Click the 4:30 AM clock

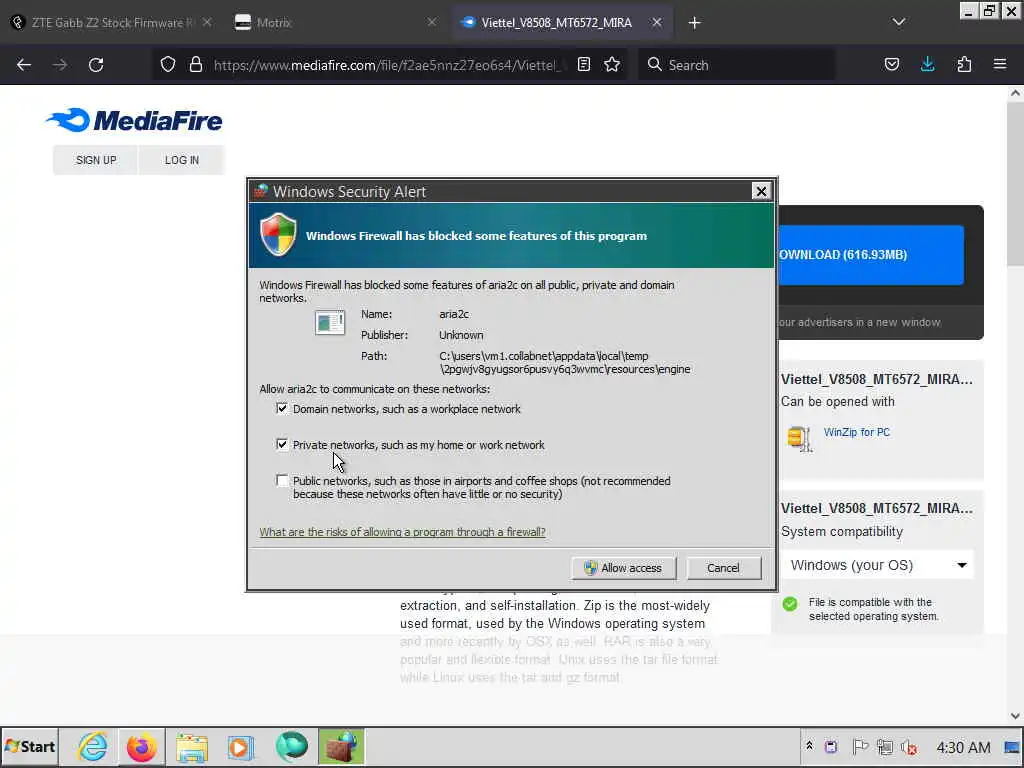(x=963, y=747)
